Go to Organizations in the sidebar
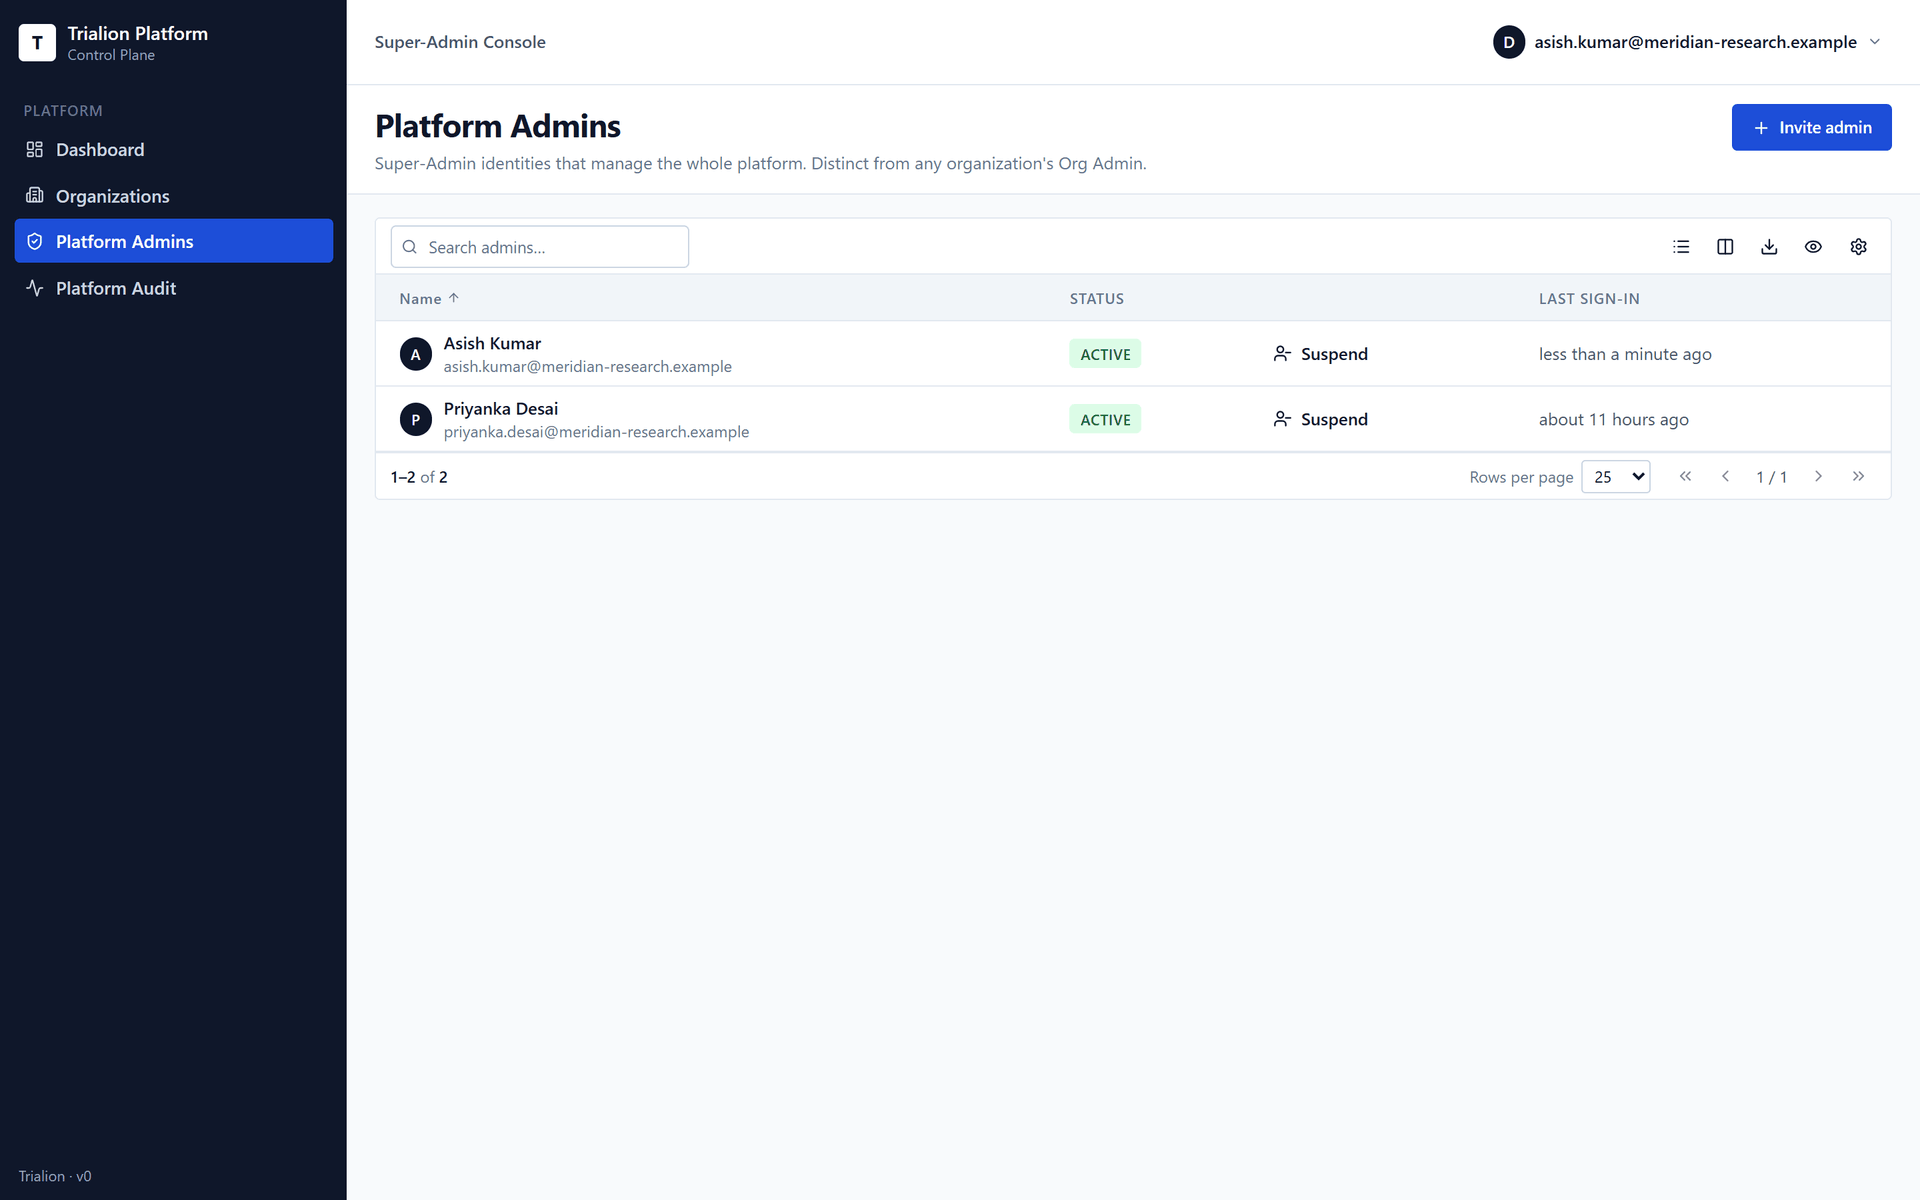 [x=174, y=196]
